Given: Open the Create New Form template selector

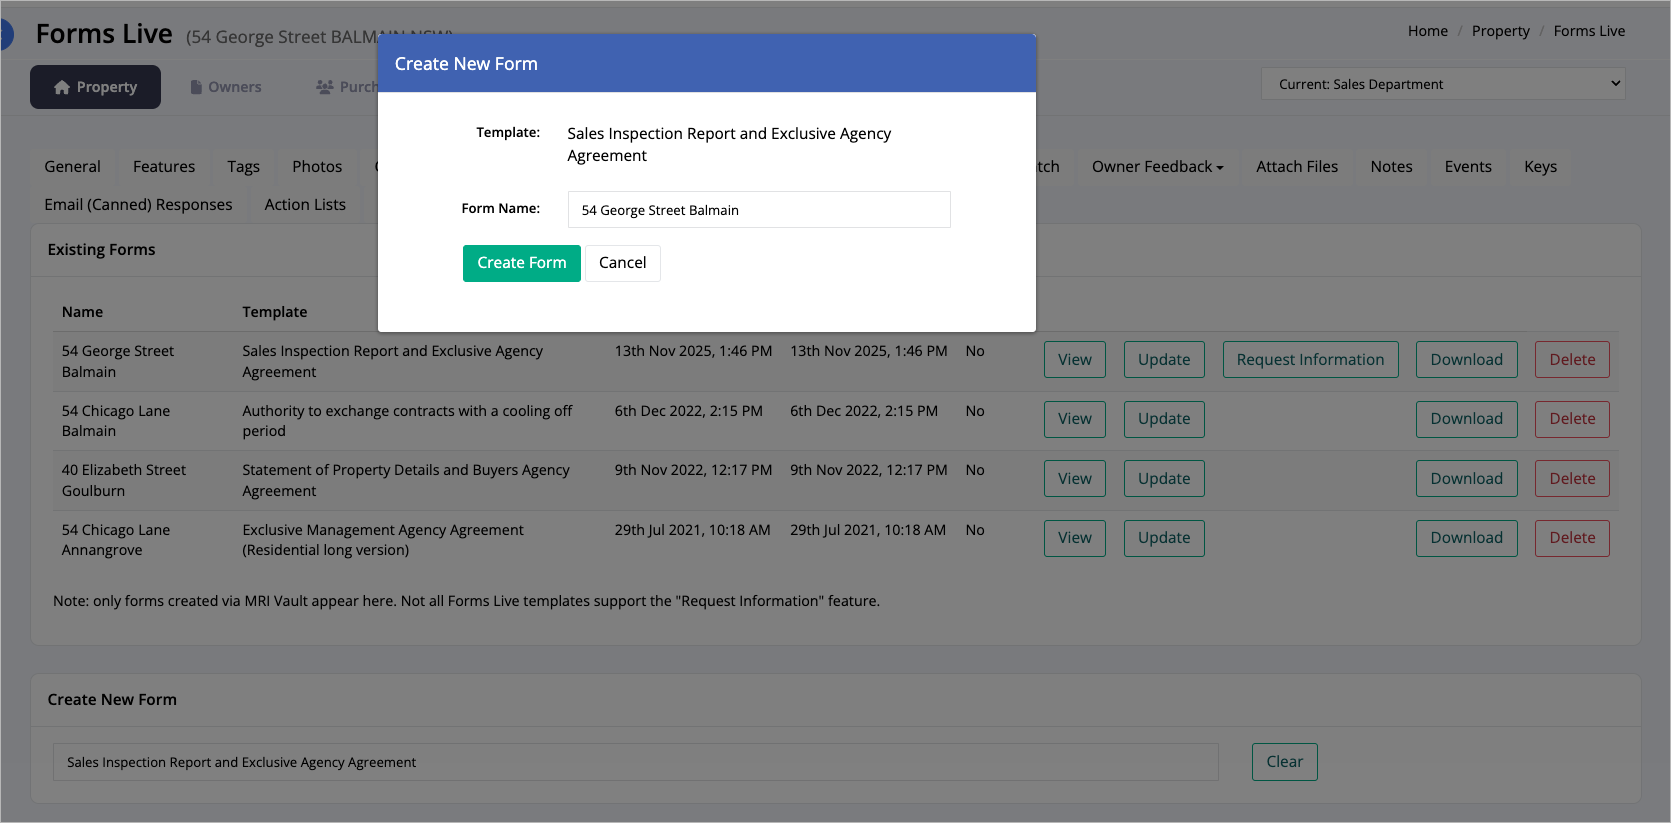Looking at the screenshot, I should pyautogui.click(x=636, y=762).
